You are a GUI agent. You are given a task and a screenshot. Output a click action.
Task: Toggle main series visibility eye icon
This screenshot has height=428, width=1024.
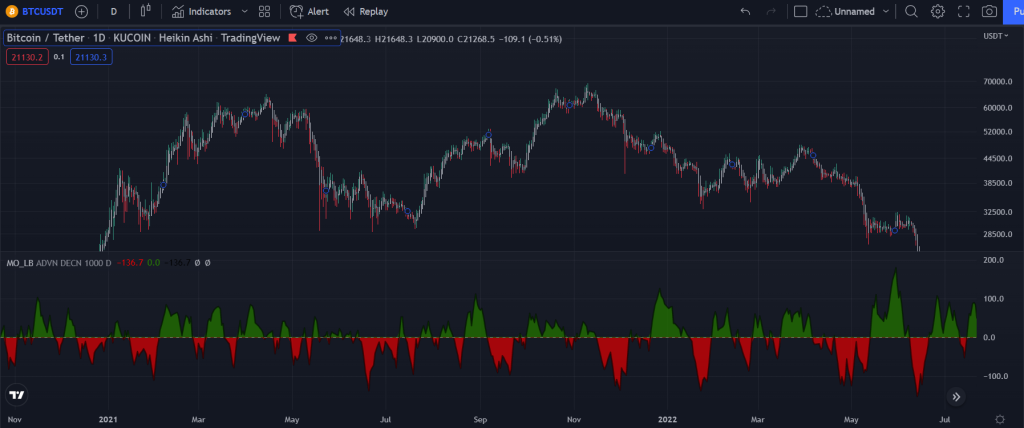tap(312, 38)
